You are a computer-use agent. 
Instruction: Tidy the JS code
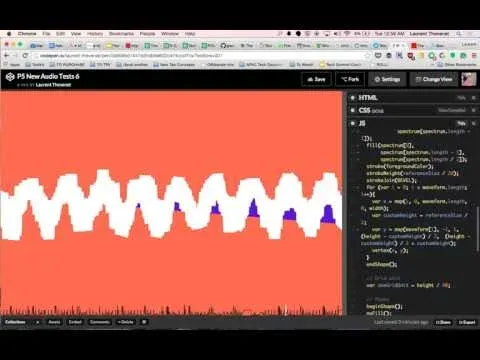point(461,123)
